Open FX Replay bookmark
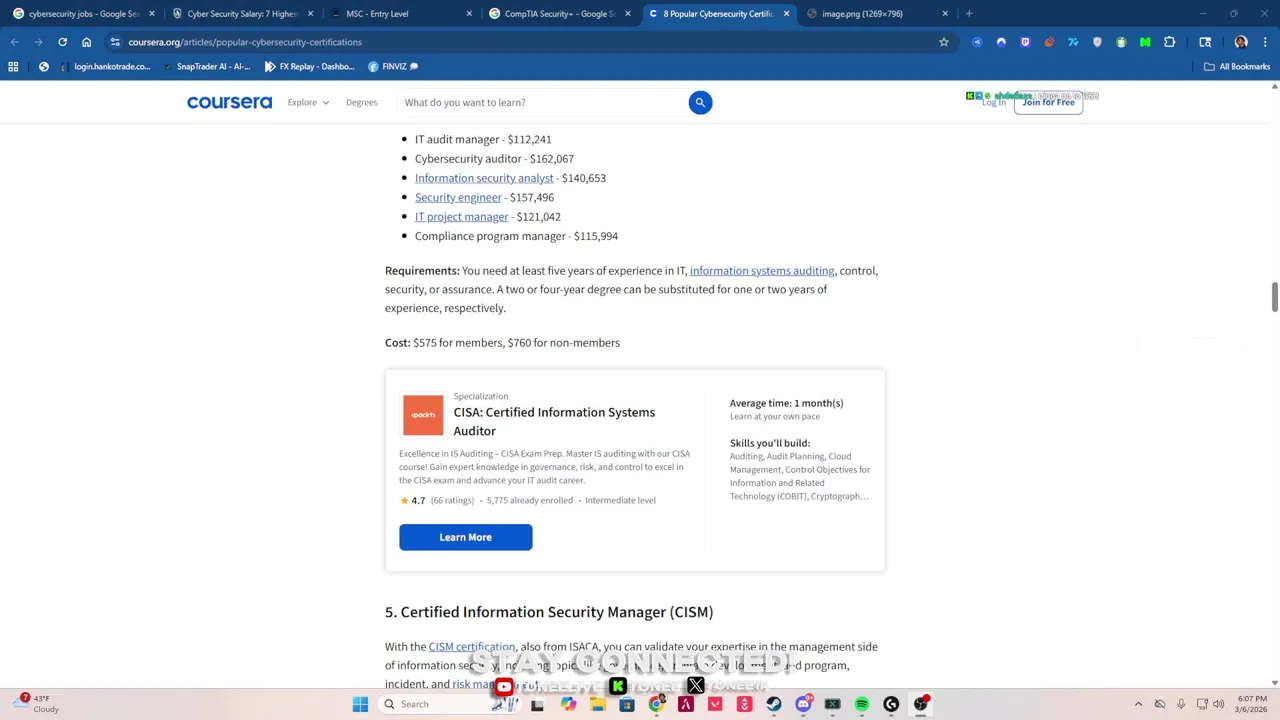Screen dimensions: 1280x720 (309, 66)
